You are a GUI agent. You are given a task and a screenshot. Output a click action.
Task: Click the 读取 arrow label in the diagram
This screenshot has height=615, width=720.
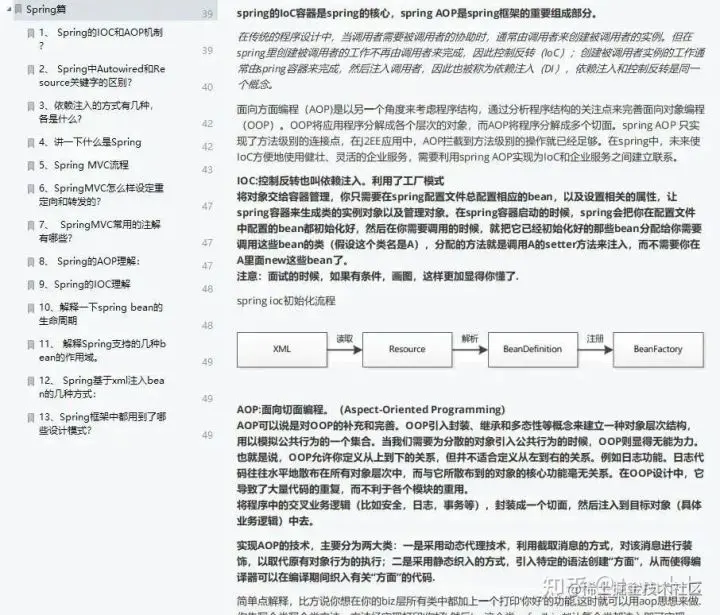pos(344,339)
